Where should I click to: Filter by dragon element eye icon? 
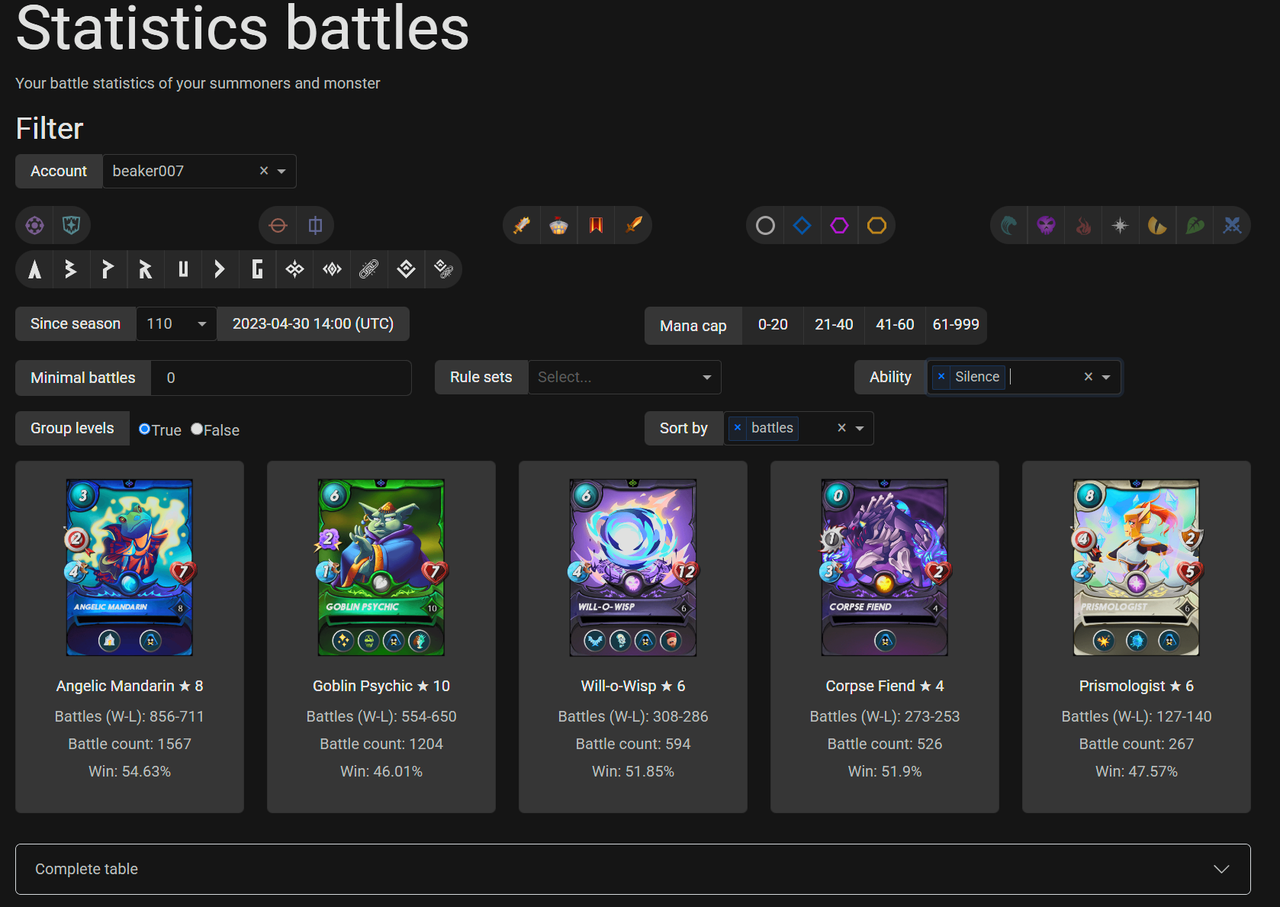(x=1157, y=226)
